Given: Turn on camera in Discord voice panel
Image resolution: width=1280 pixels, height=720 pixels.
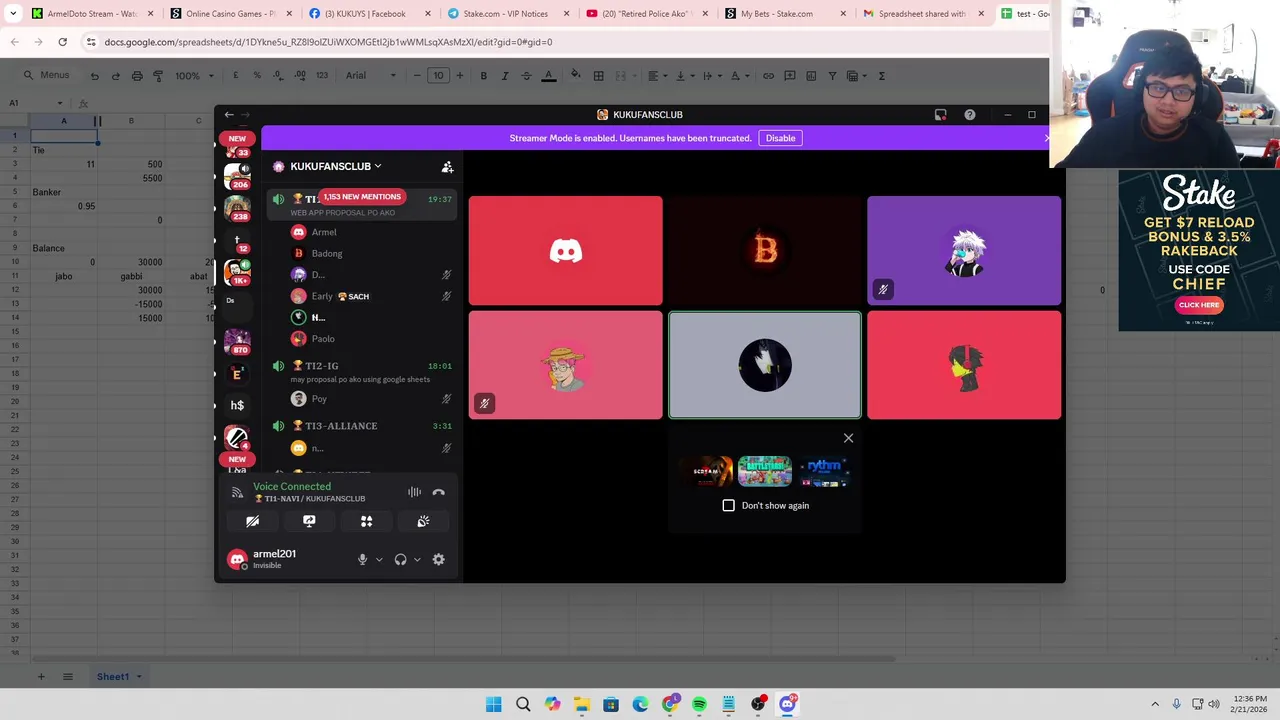Looking at the screenshot, I should [252, 521].
